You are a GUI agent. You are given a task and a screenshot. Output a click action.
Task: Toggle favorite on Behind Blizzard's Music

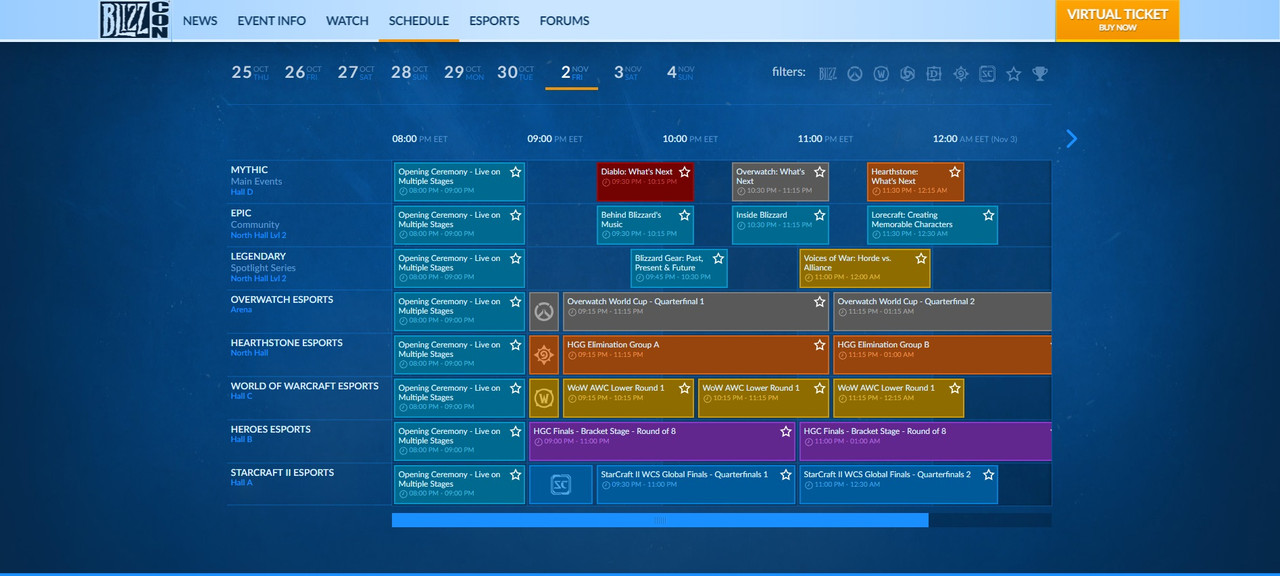coord(684,215)
